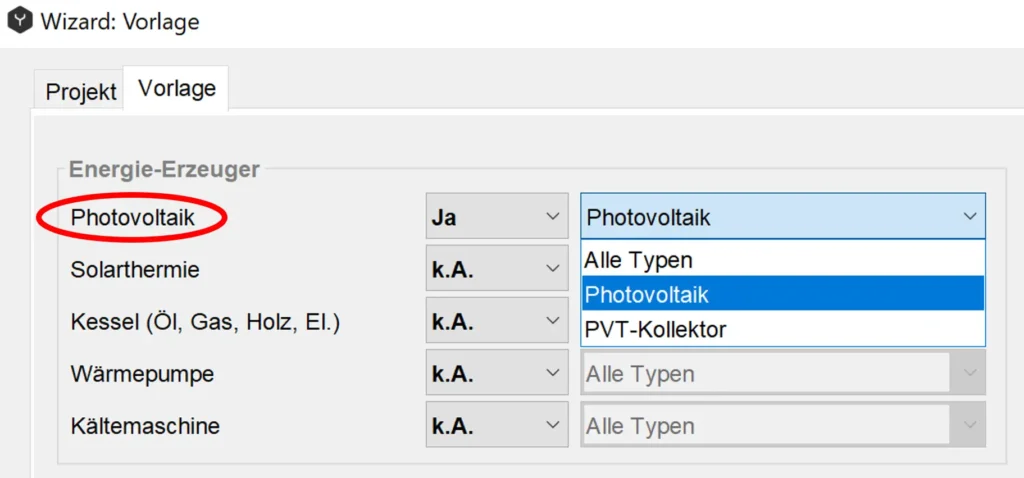Image resolution: width=1024 pixels, height=478 pixels.
Task: Switch to the Projekt tab
Action: [x=80, y=91]
